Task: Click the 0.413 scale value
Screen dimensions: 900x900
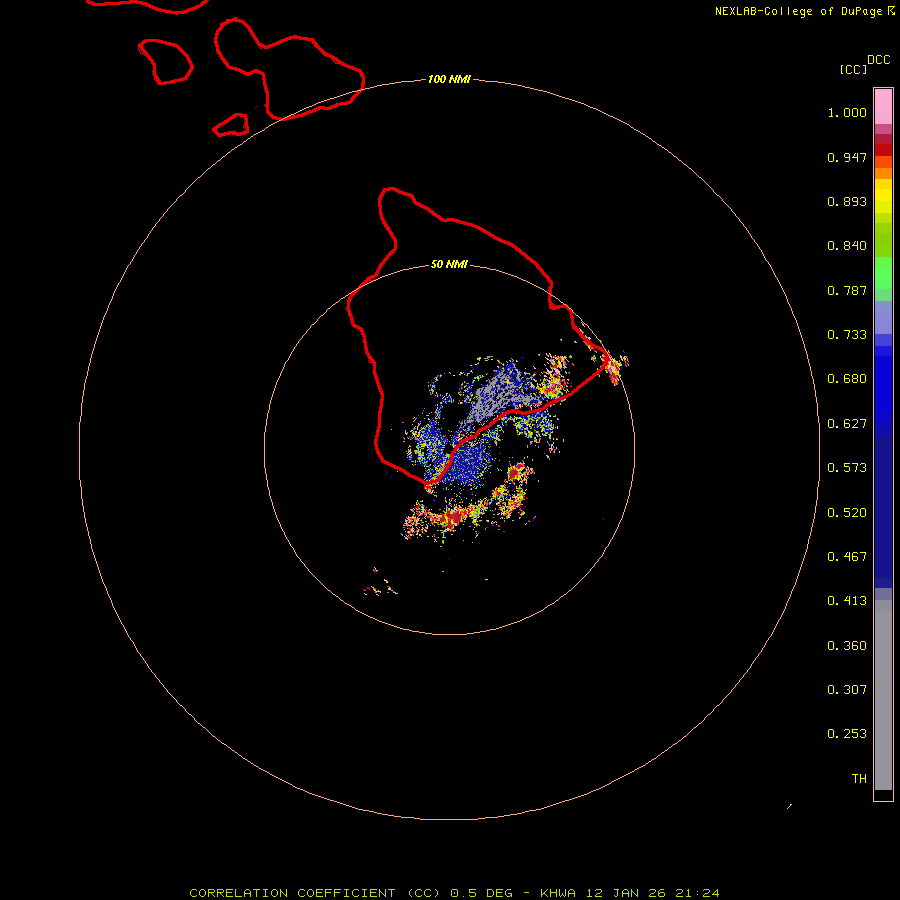Action: tap(847, 601)
